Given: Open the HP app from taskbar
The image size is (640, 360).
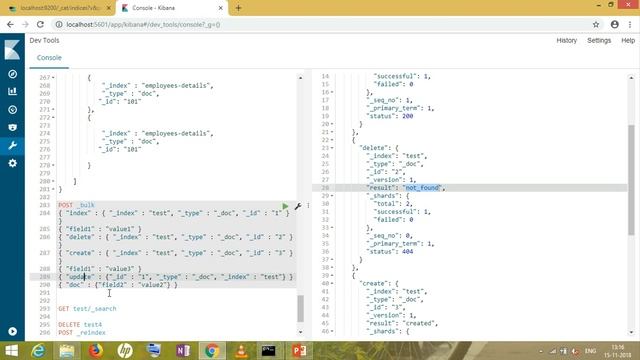Looking at the screenshot, I should [125, 351].
